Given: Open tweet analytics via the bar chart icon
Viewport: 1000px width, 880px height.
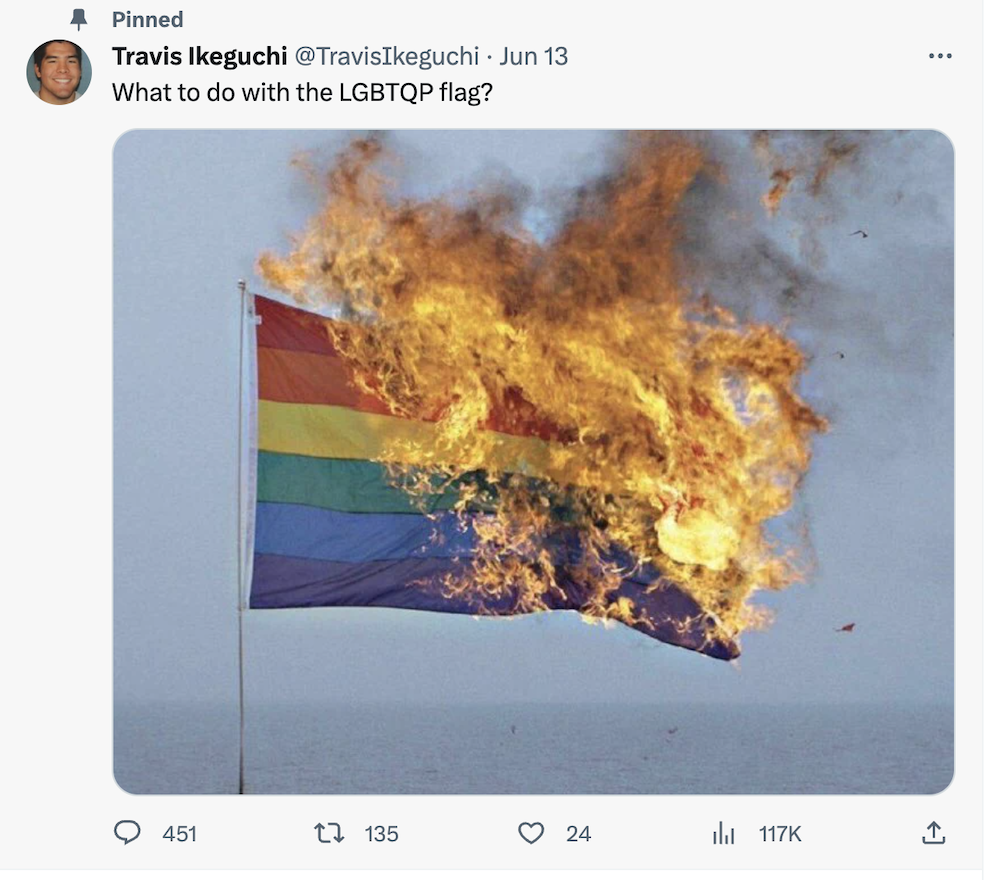Looking at the screenshot, I should [724, 833].
